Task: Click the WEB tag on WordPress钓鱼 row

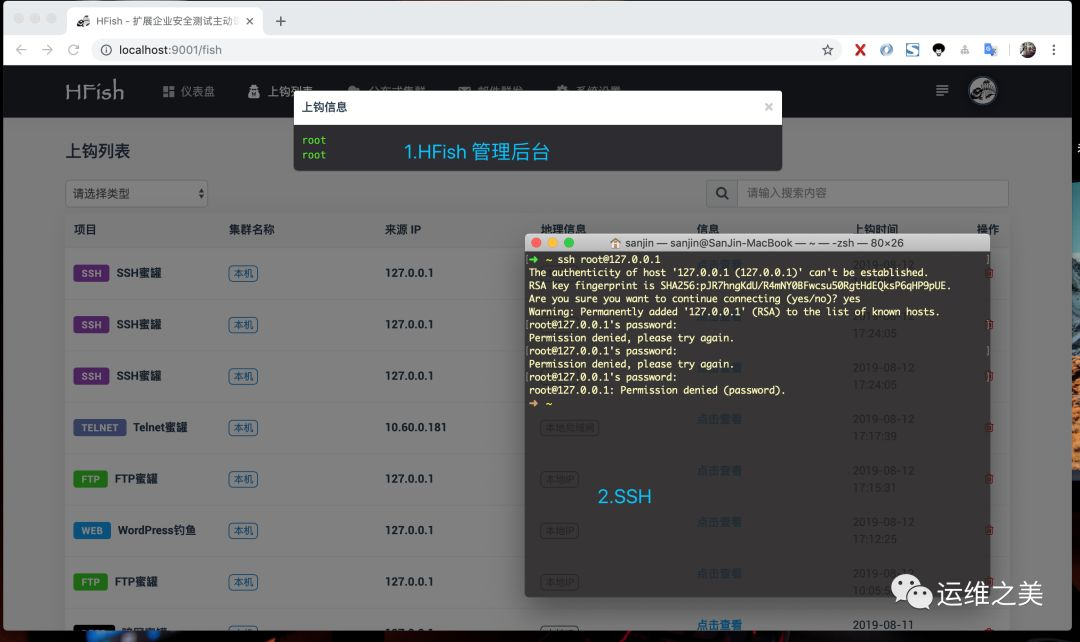Action: pyautogui.click(x=92, y=530)
